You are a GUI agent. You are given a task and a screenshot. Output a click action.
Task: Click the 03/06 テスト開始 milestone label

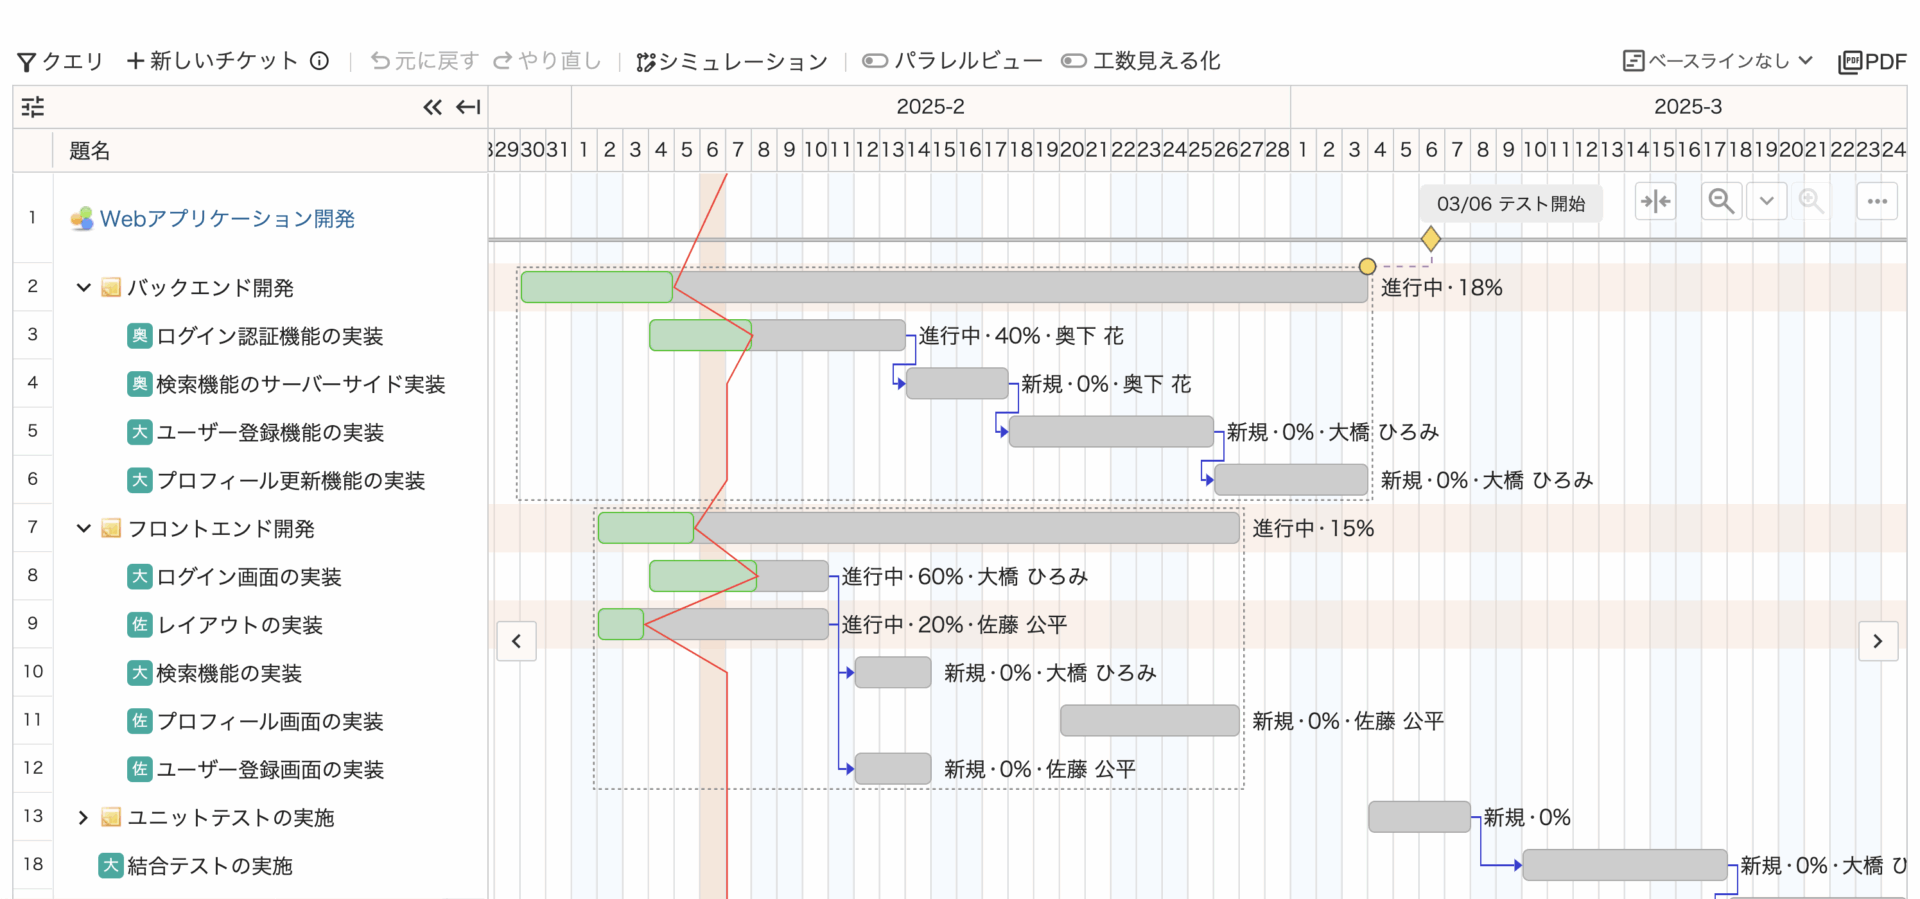[x=1510, y=204]
